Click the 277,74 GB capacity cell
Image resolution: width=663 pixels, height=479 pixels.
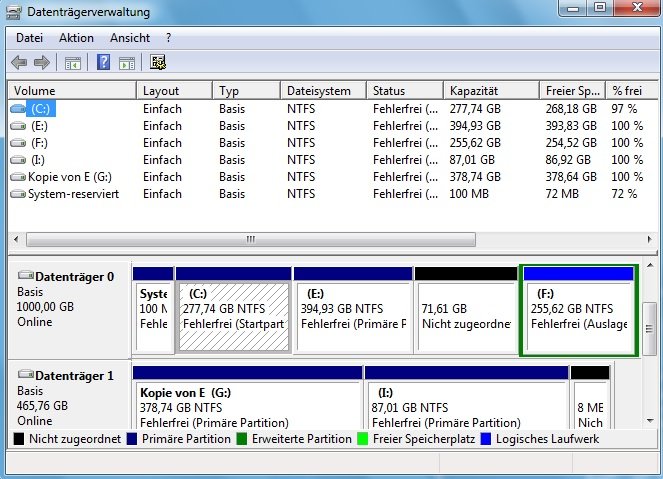pos(475,109)
